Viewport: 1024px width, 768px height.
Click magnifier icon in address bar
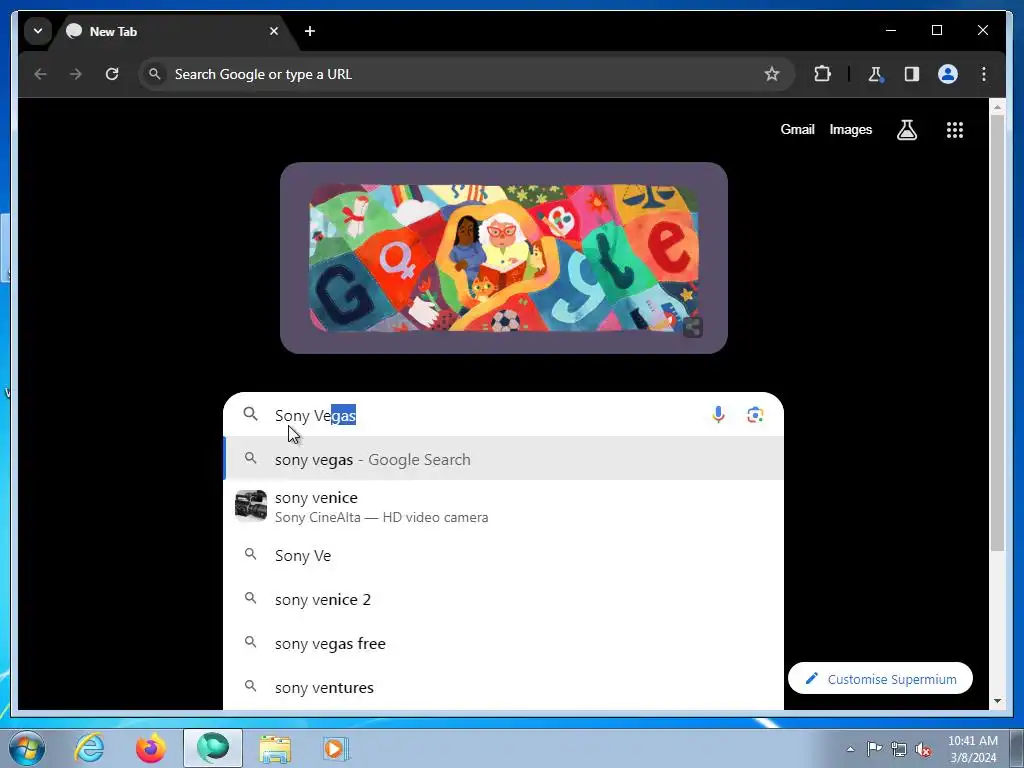155,74
